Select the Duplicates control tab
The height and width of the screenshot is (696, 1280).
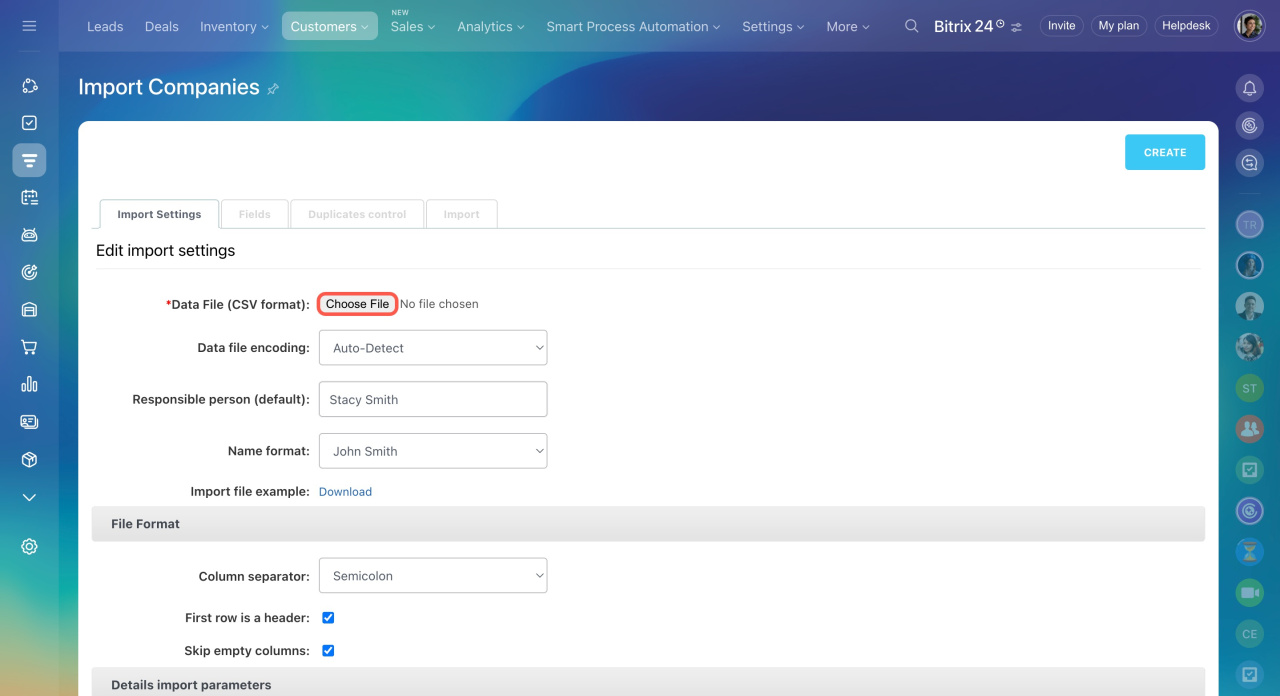pos(357,214)
